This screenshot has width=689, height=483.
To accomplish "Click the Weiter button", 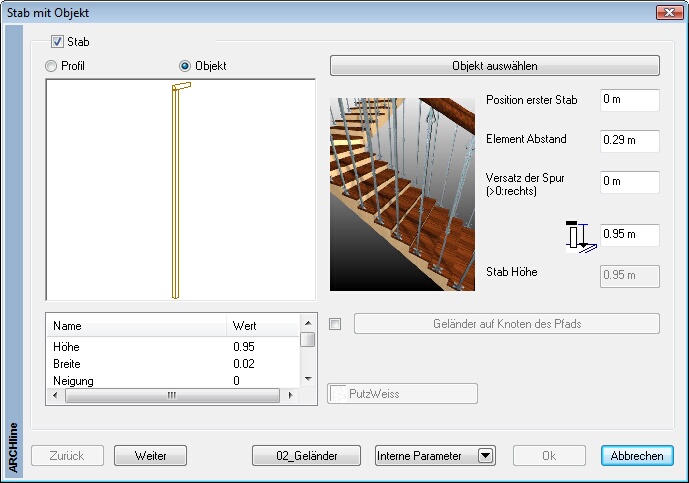I will click(x=150, y=456).
